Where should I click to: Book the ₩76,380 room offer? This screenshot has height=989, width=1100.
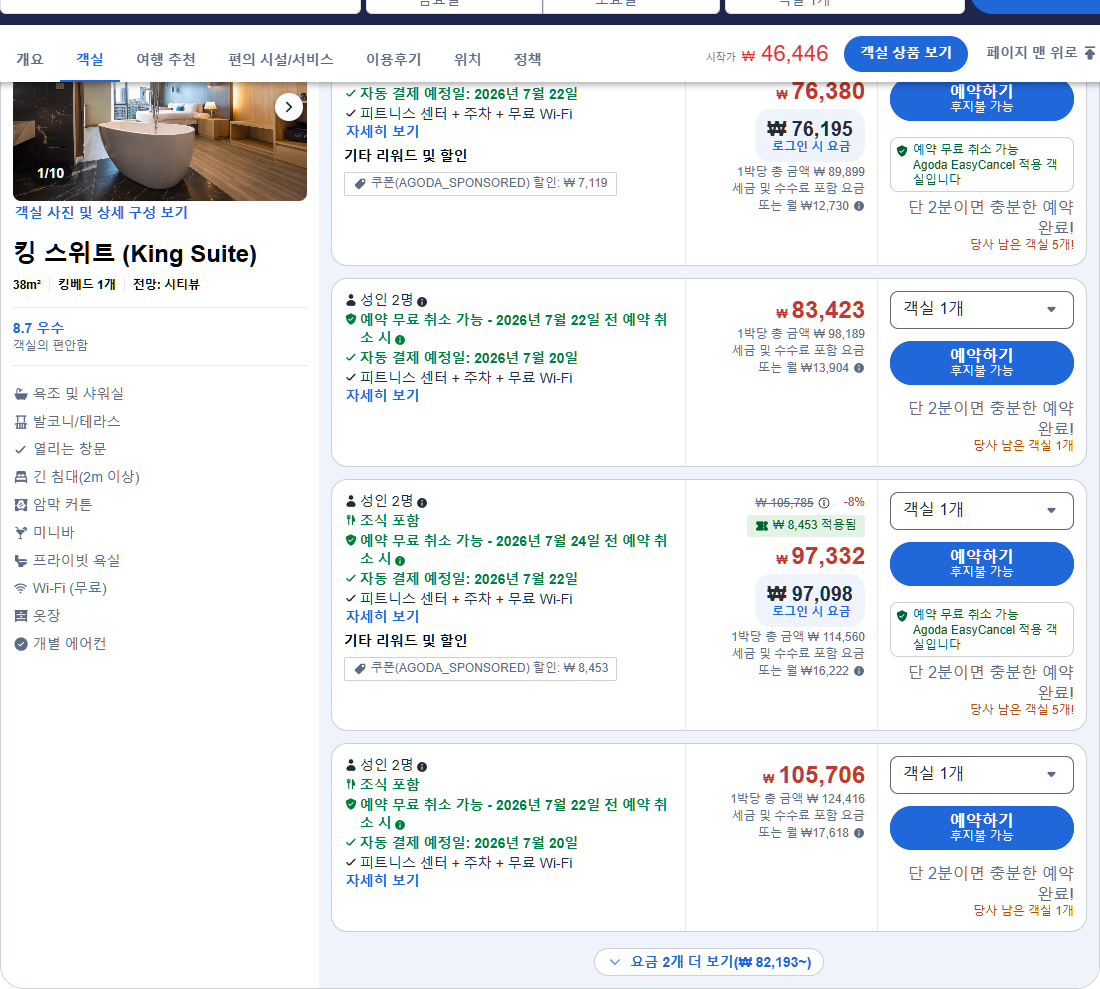point(981,100)
